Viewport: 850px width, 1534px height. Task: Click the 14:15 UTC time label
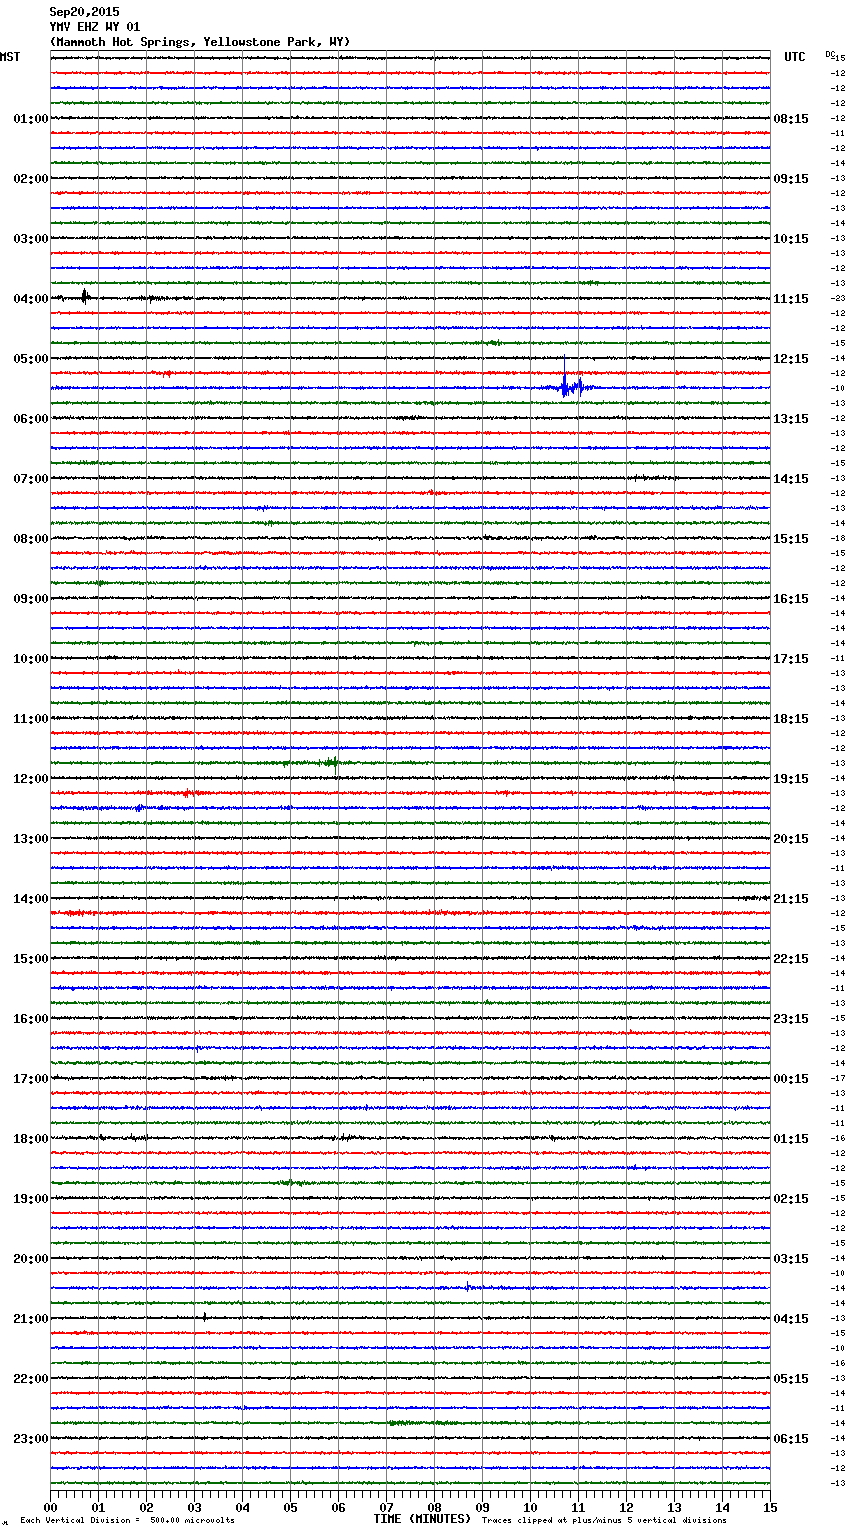tap(791, 479)
